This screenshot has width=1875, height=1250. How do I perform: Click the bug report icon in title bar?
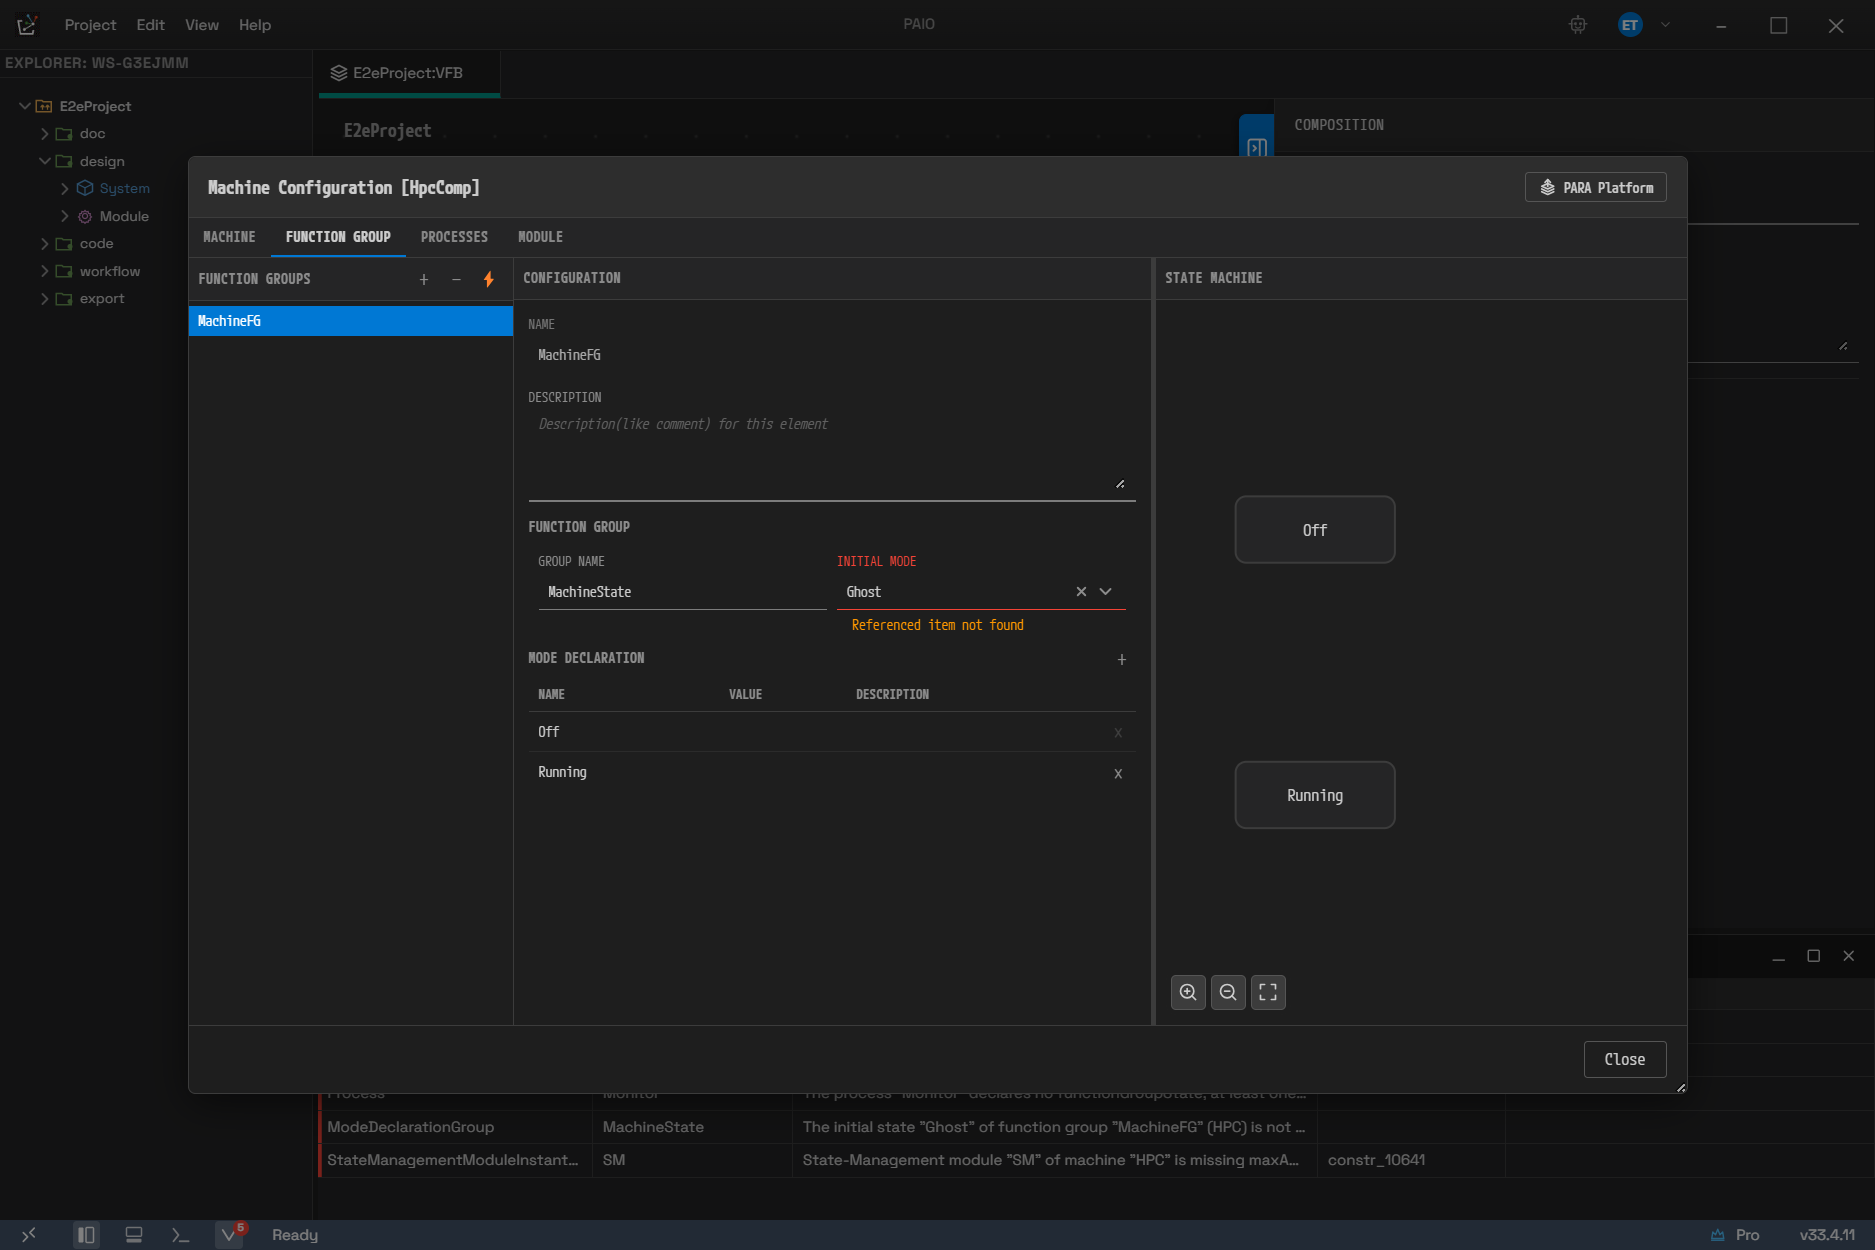(1578, 25)
